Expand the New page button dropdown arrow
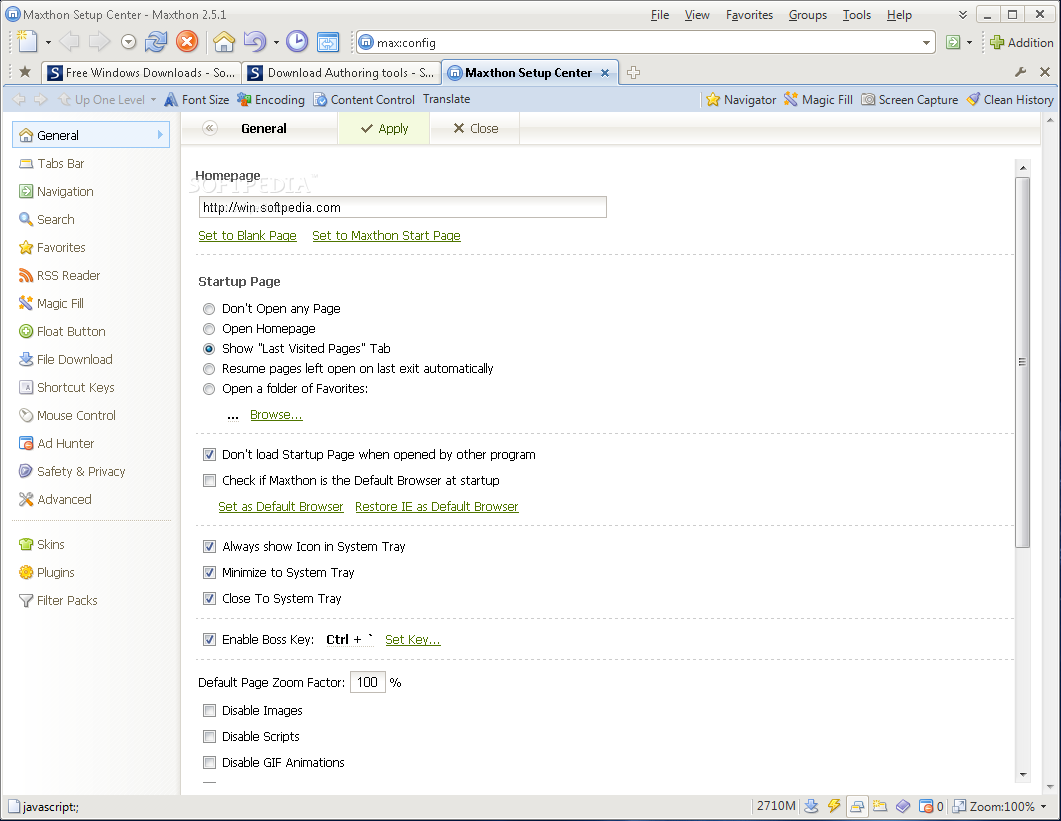This screenshot has width=1061, height=821. coord(48,43)
